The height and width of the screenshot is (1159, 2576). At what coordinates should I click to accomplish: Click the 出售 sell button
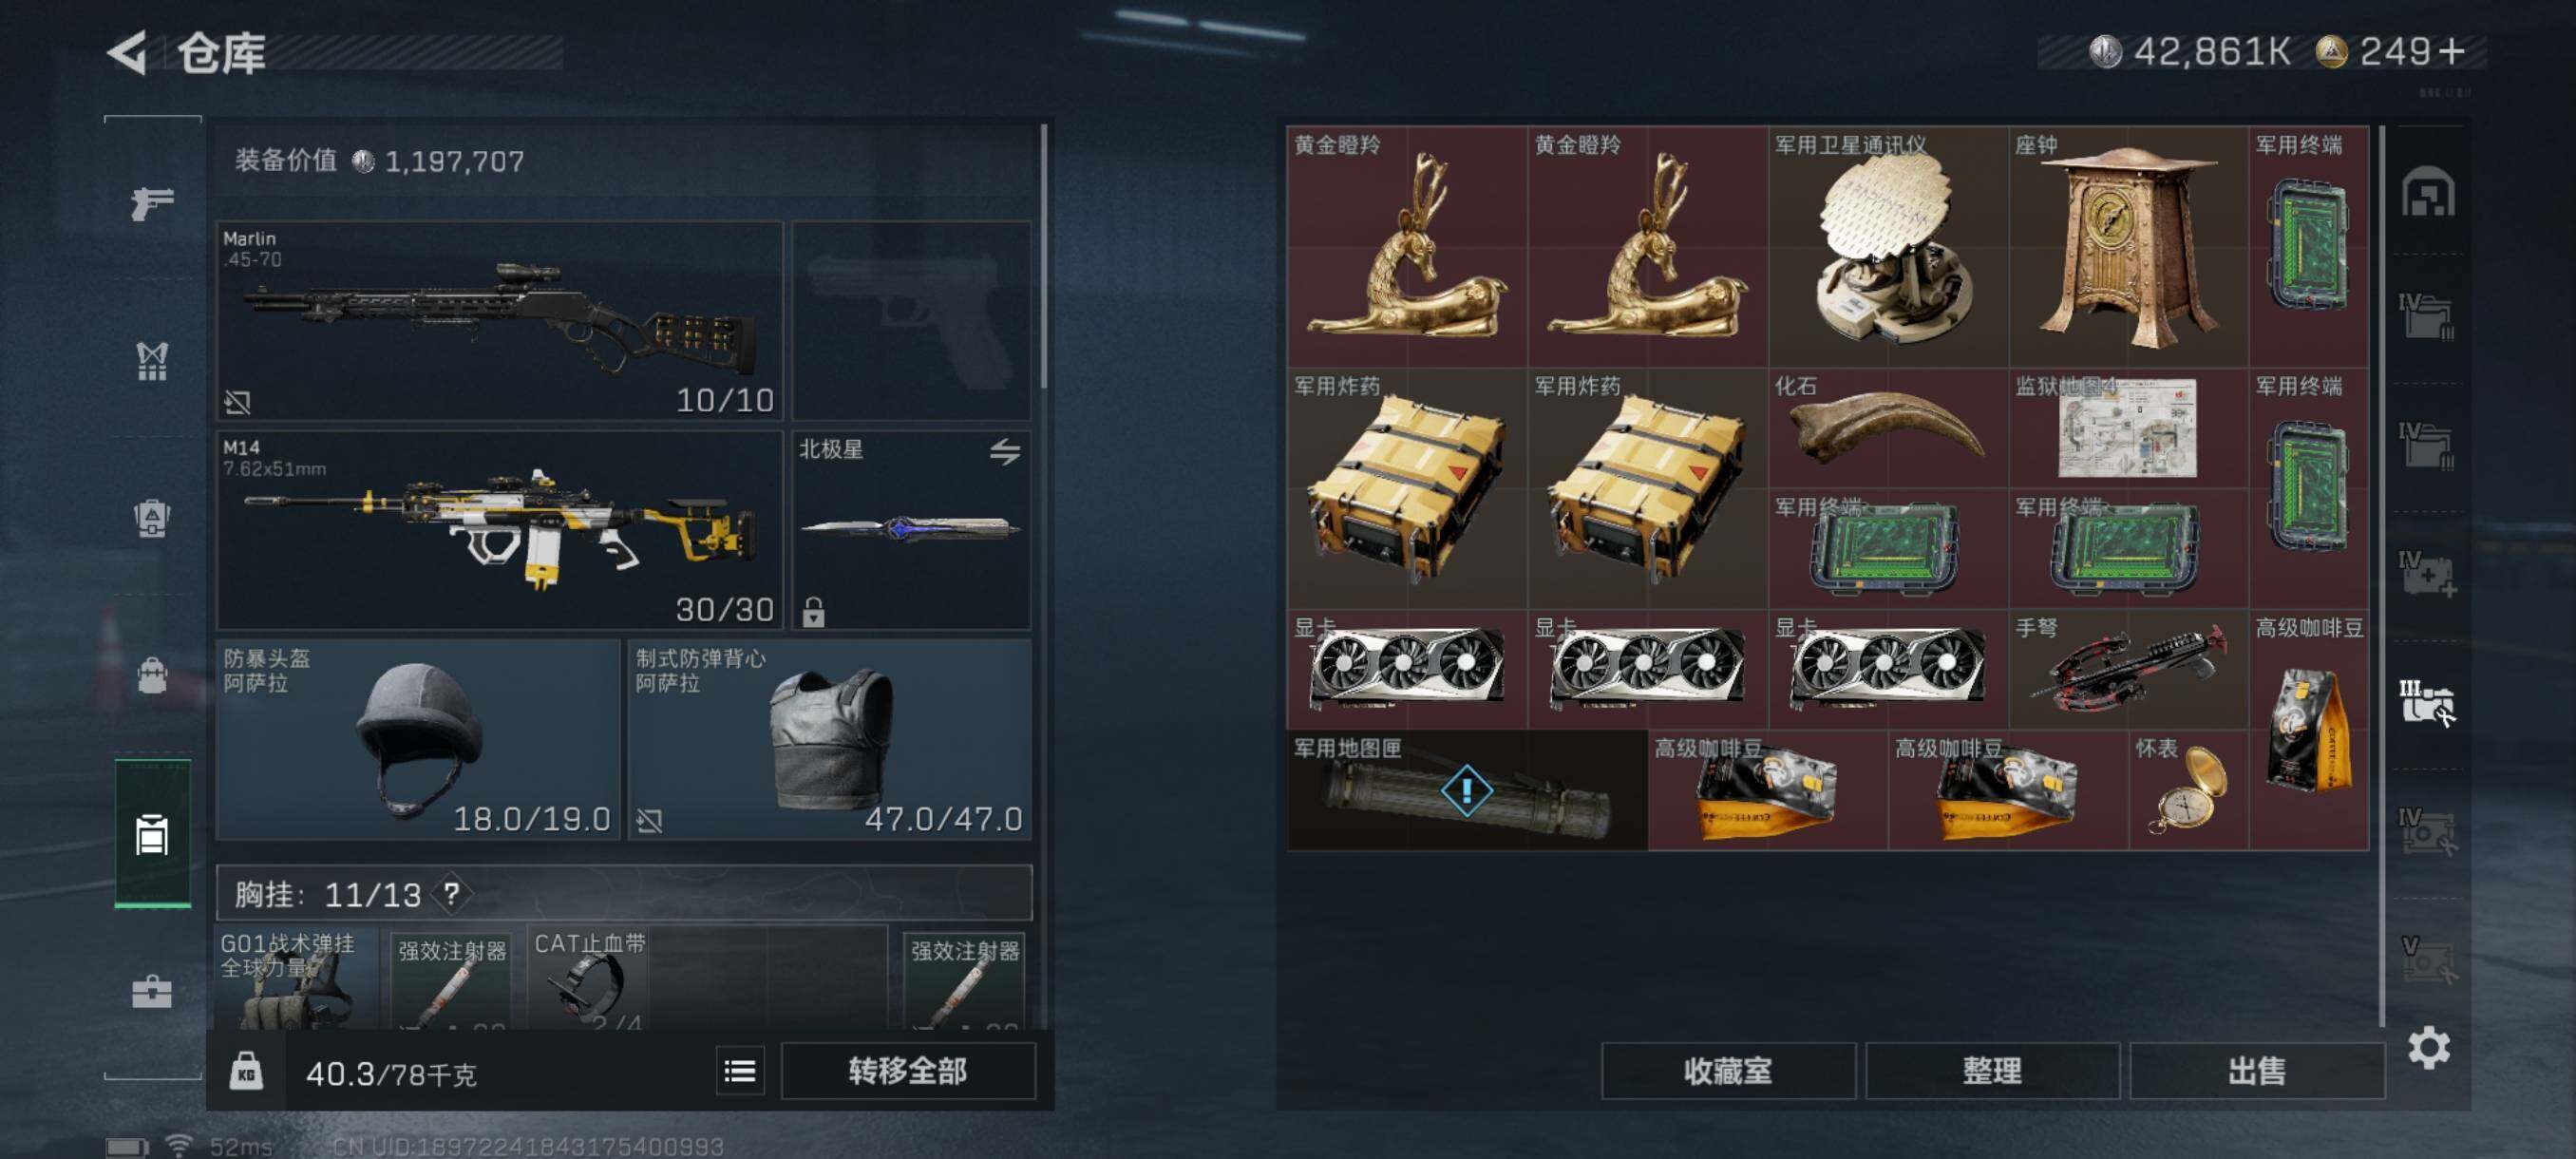pyautogui.click(x=2256, y=1071)
